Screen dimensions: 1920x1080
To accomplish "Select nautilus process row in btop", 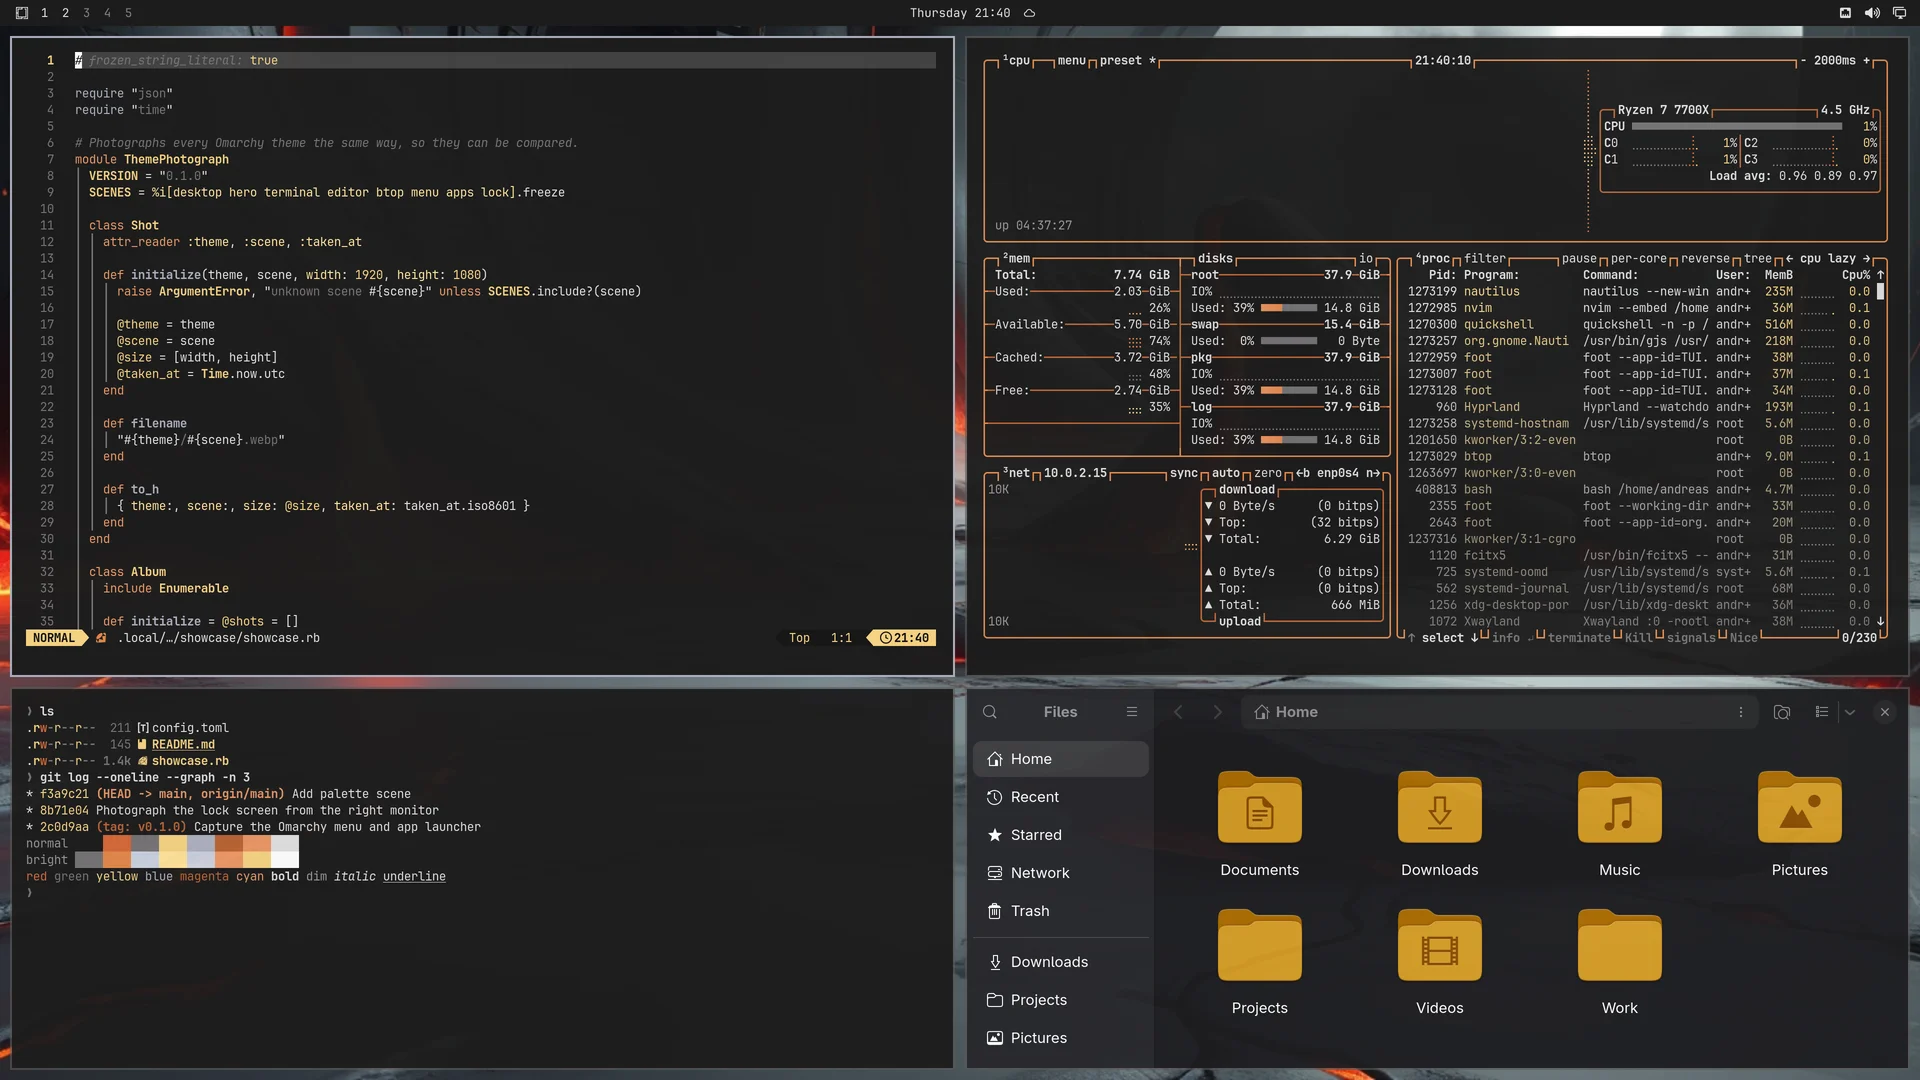I will [1638, 291].
